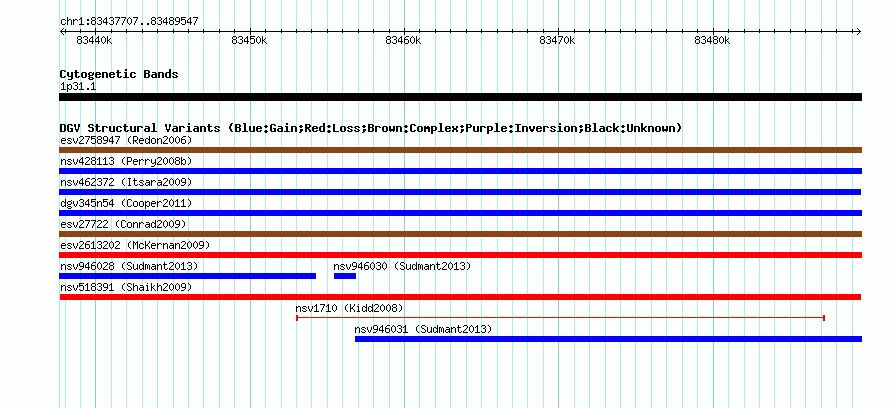
Task: Click the nsv518391 (Shaikh2009) label
Action: pyautogui.click(x=126, y=287)
